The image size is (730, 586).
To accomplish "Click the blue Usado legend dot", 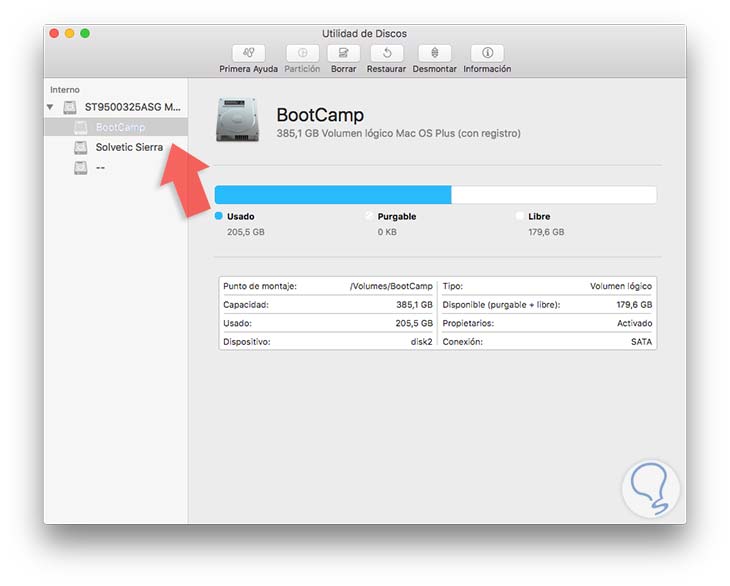I will tap(218, 216).
